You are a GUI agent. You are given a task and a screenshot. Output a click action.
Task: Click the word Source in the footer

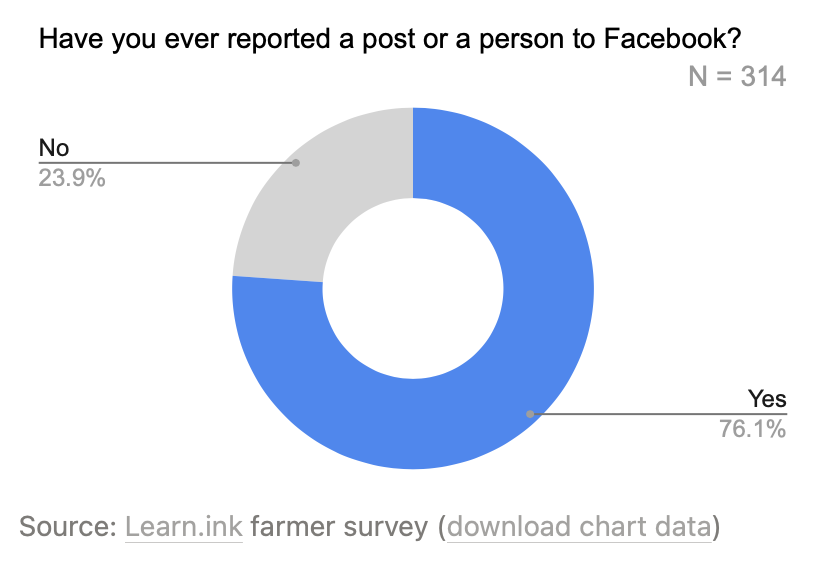pyautogui.click(x=63, y=527)
